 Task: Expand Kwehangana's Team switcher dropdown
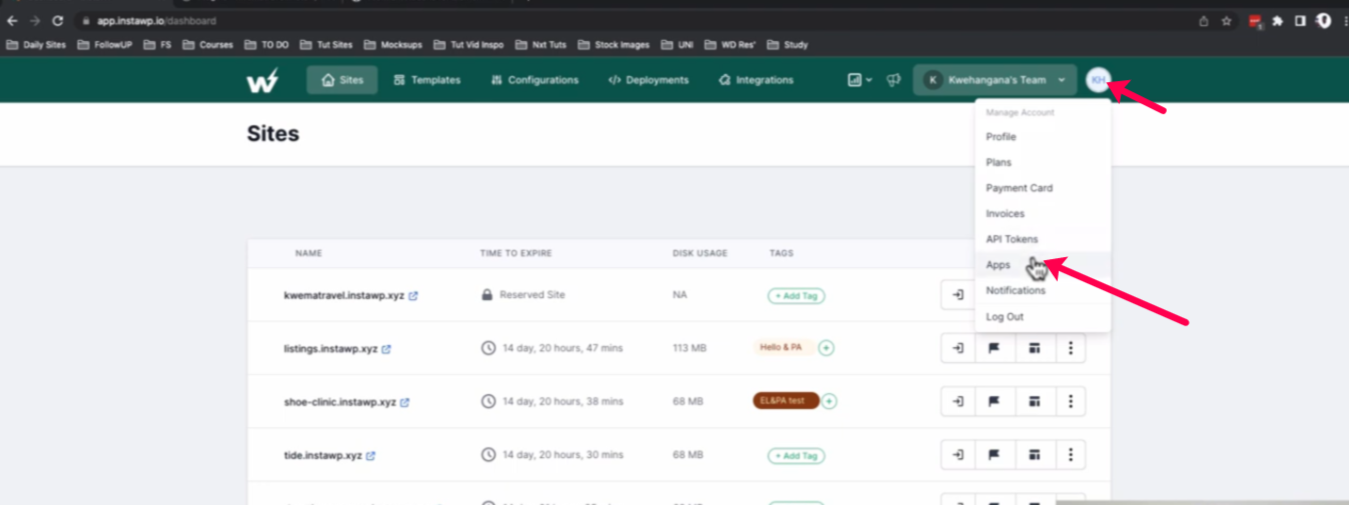coord(995,80)
